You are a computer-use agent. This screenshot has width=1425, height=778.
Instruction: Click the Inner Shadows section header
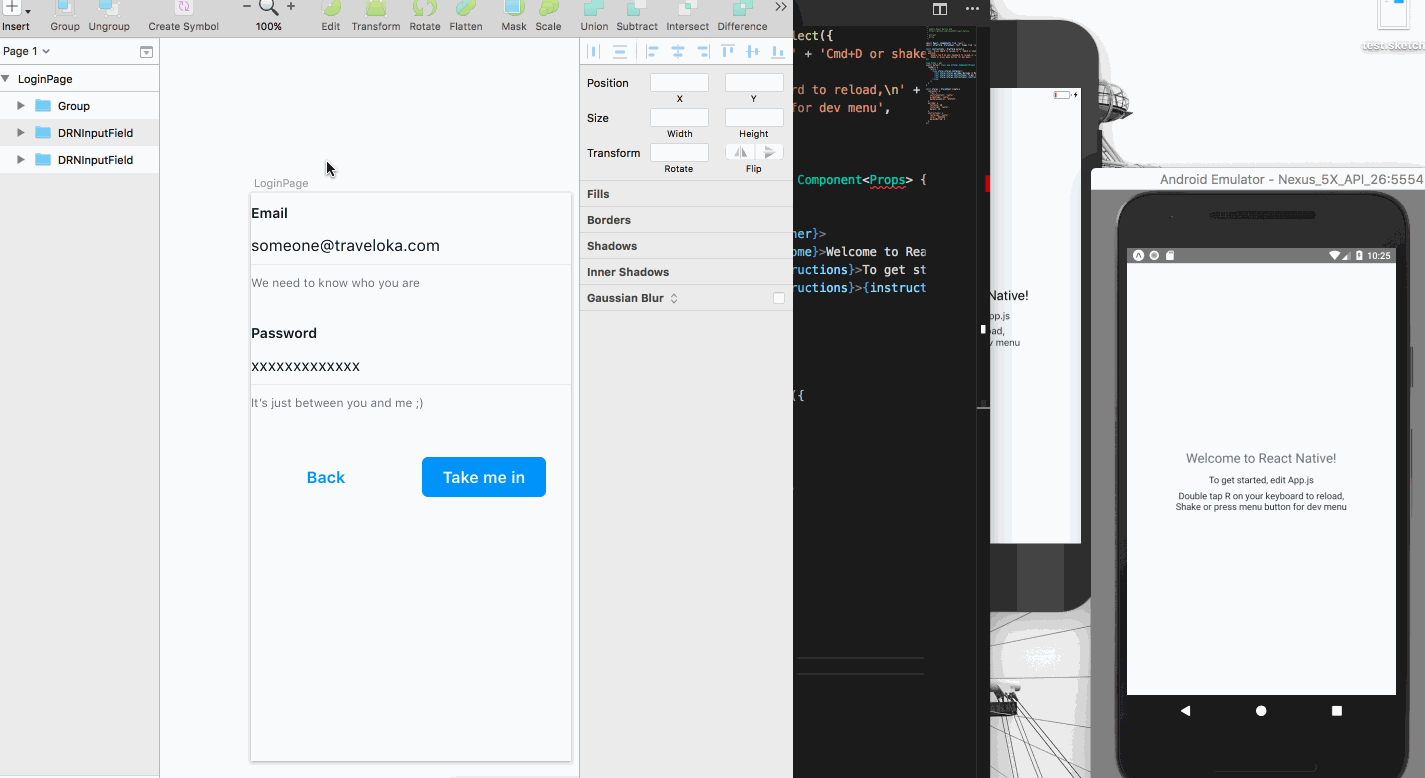coord(686,272)
